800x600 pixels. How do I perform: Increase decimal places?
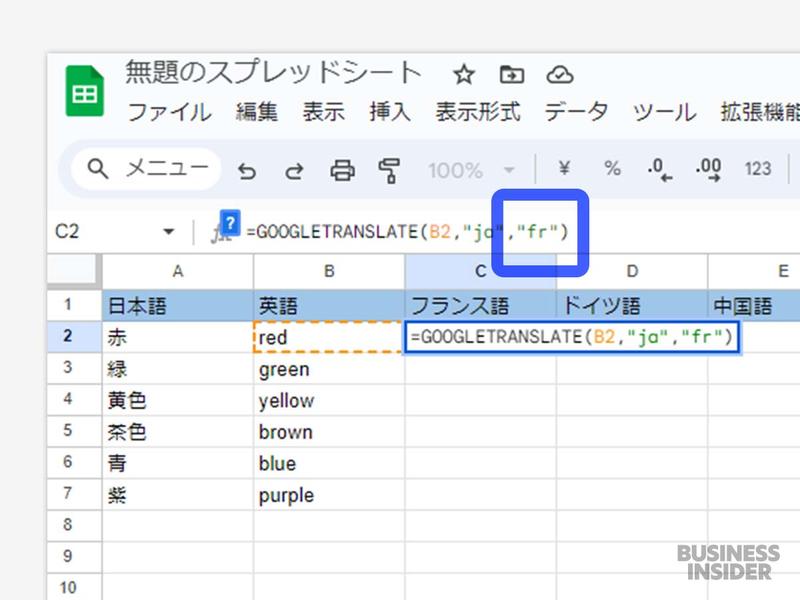click(708, 169)
